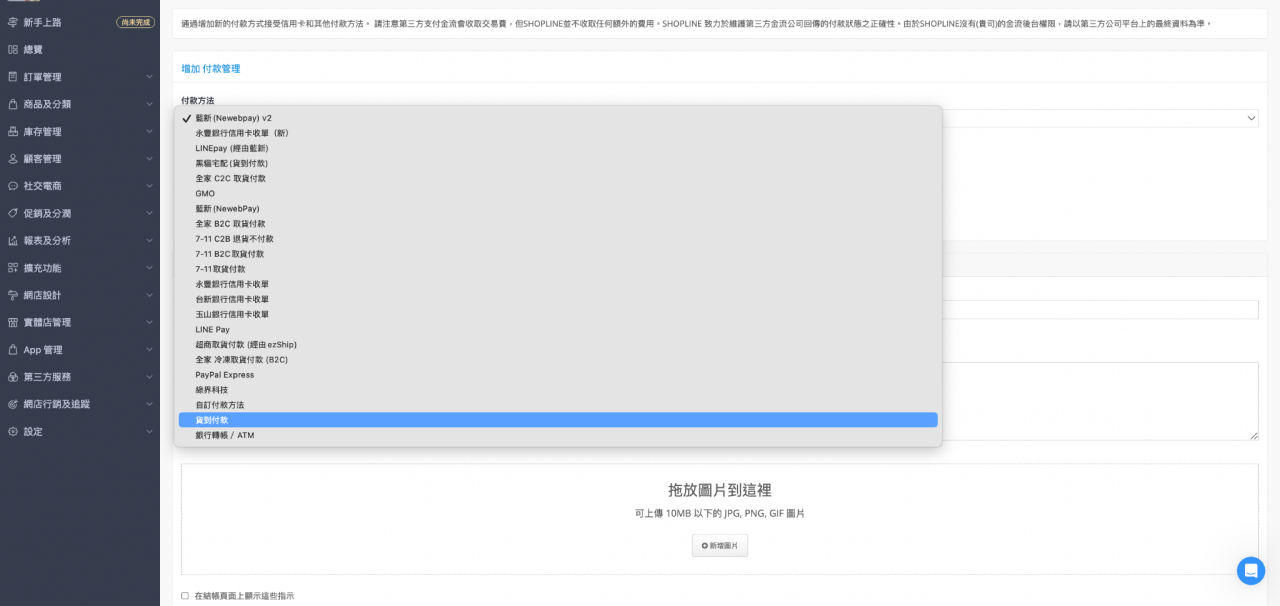Pick LINE Pay option
Image resolution: width=1280 pixels, height=606 pixels.
(x=558, y=329)
